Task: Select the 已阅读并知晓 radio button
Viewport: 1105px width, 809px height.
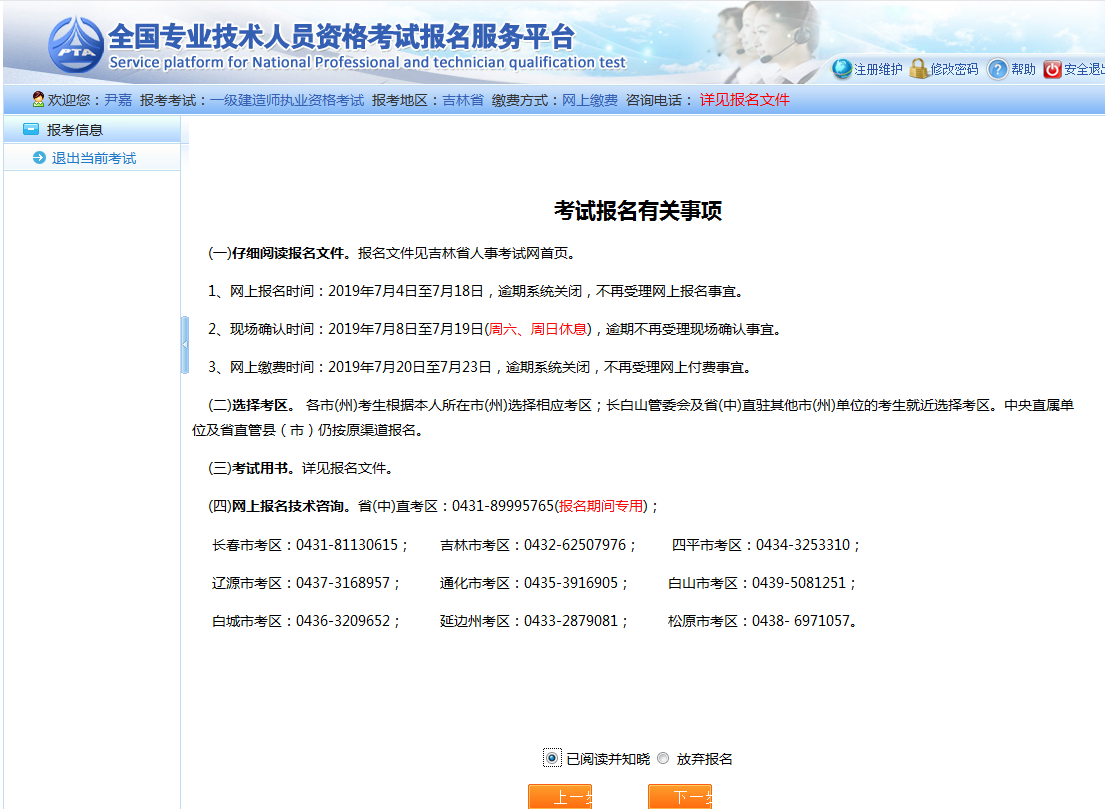Action: pos(552,759)
